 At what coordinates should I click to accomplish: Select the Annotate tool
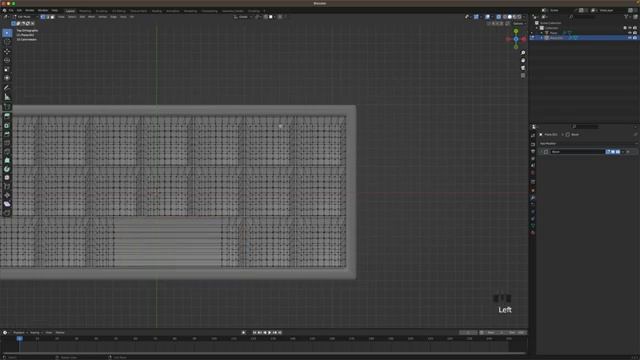(x=7, y=88)
